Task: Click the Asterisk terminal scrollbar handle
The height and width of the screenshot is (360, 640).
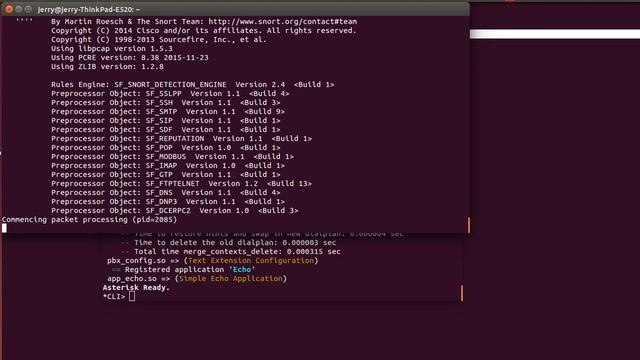Action: pos(462,293)
